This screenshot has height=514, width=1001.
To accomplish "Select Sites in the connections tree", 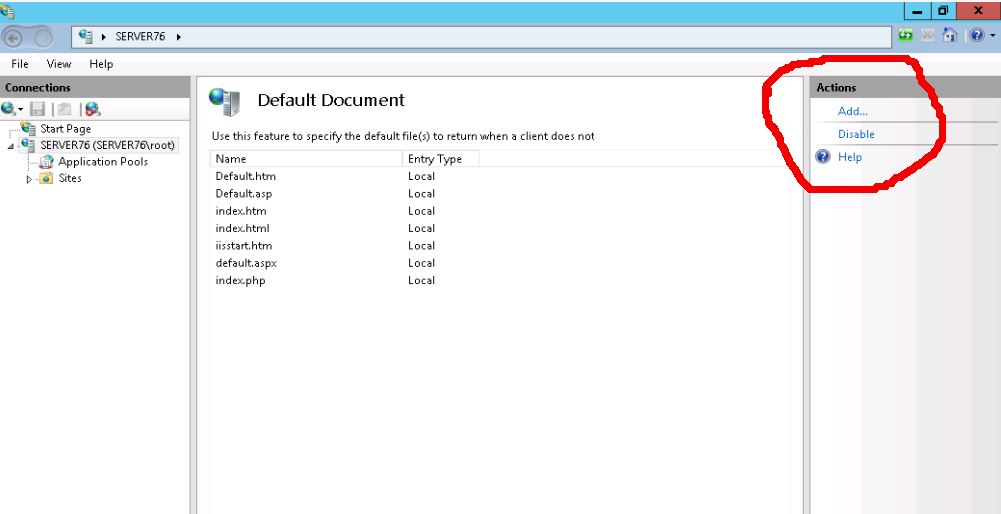I will (70, 178).
